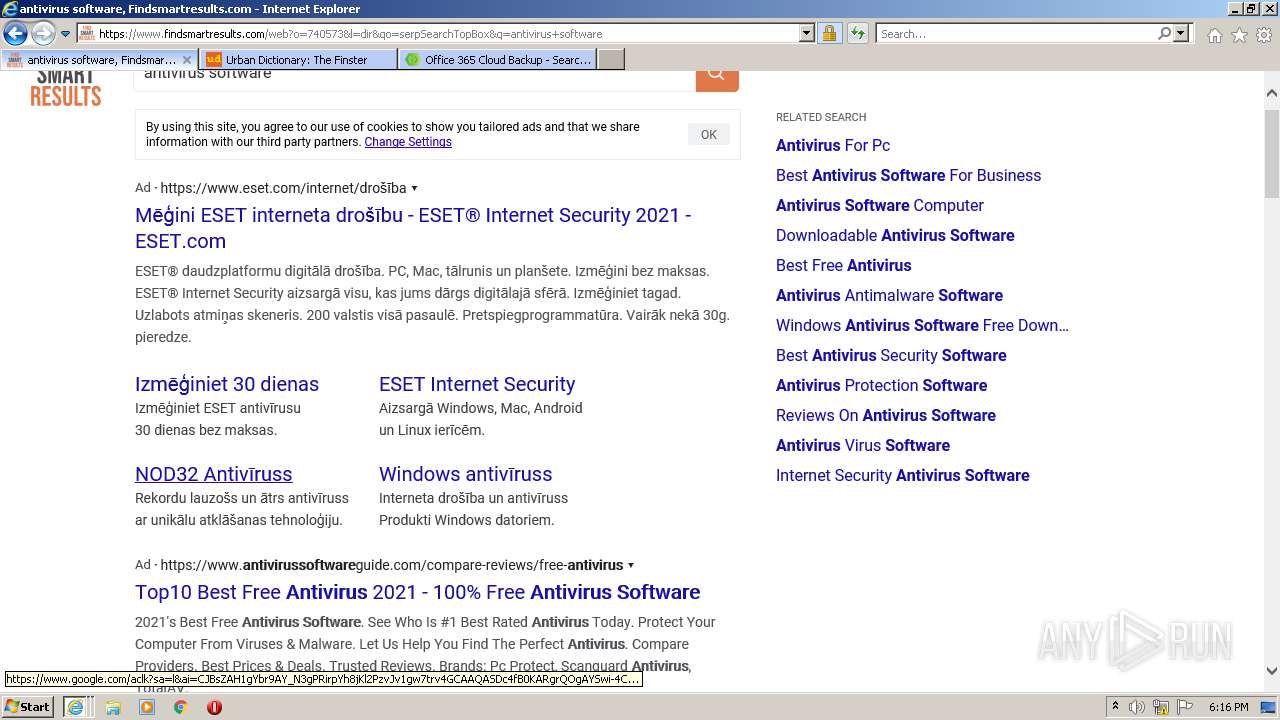Click the page scrollbar up arrow
1280x720 pixels.
tap(1271, 93)
